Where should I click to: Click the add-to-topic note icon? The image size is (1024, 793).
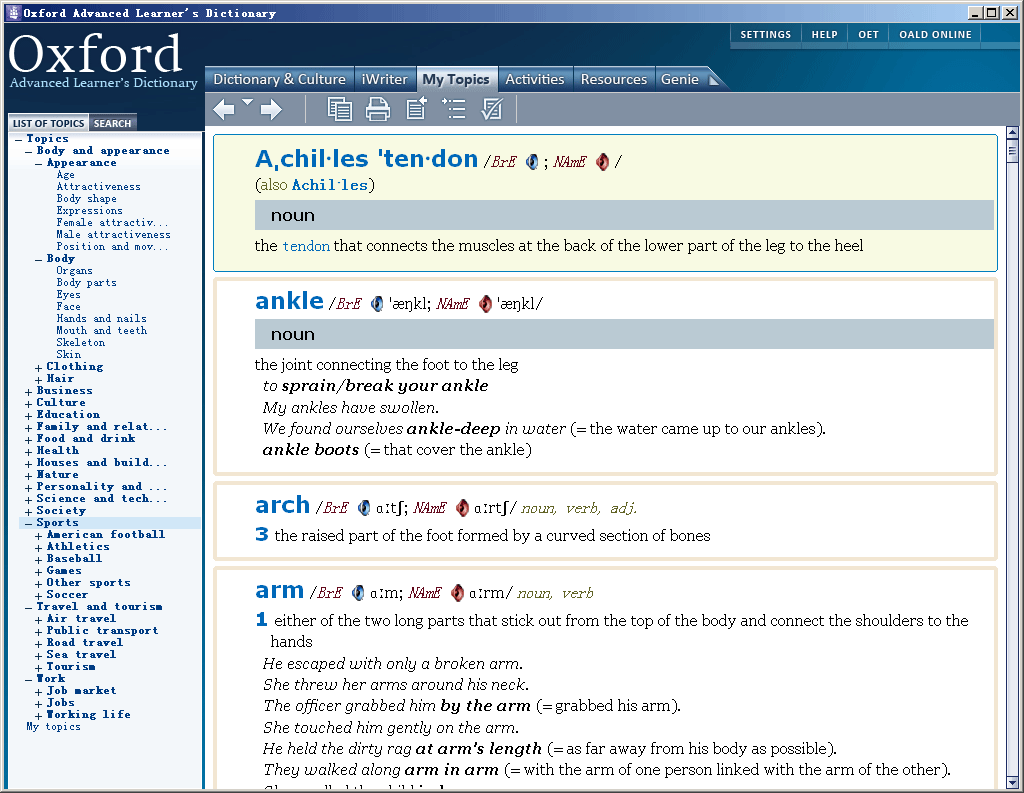pyautogui.click(x=416, y=108)
